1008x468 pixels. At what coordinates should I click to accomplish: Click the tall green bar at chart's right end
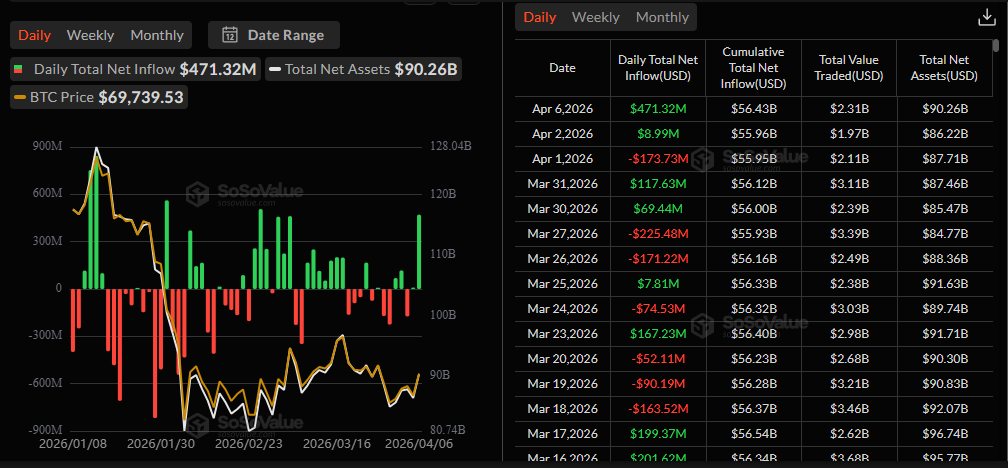pyautogui.click(x=419, y=251)
